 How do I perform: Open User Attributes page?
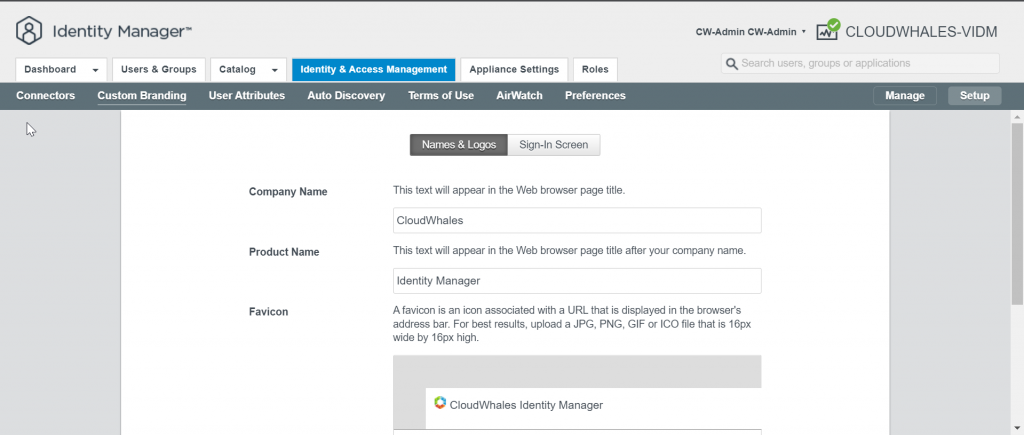pos(247,95)
